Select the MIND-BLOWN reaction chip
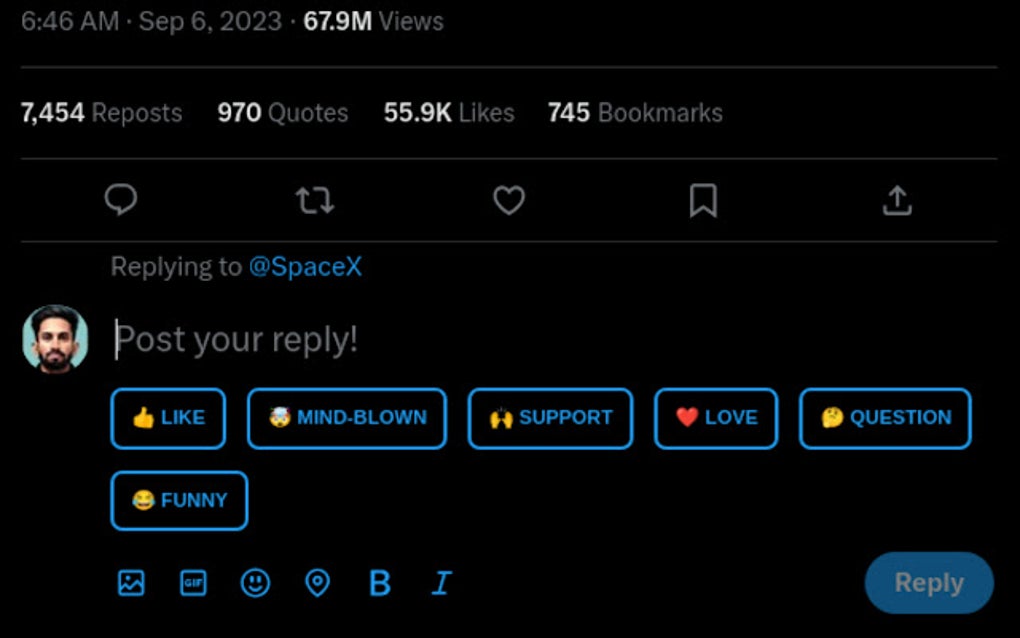 point(346,418)
